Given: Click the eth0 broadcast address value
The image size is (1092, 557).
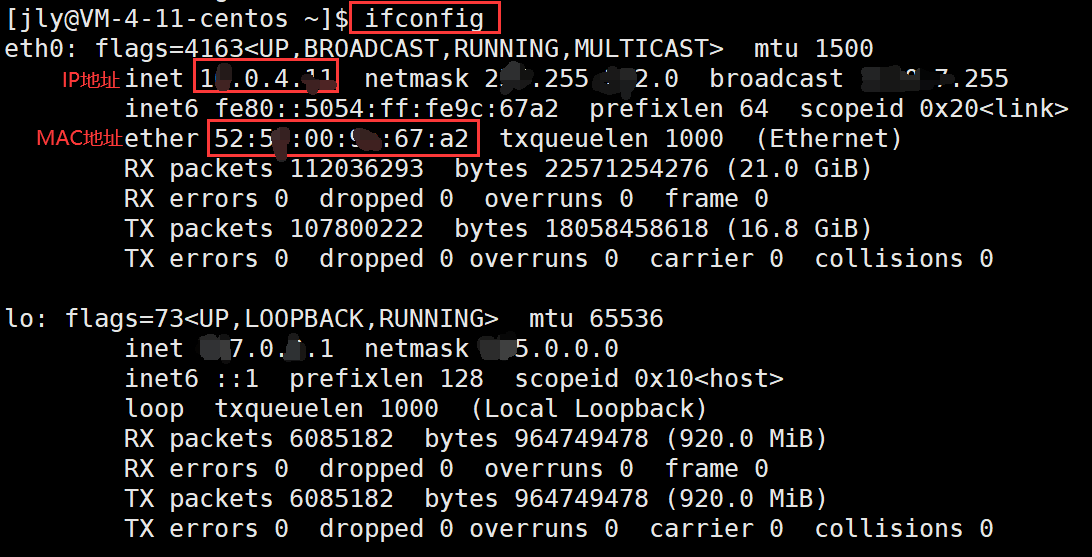Looking at the screenshot, I should click(933, 79).
